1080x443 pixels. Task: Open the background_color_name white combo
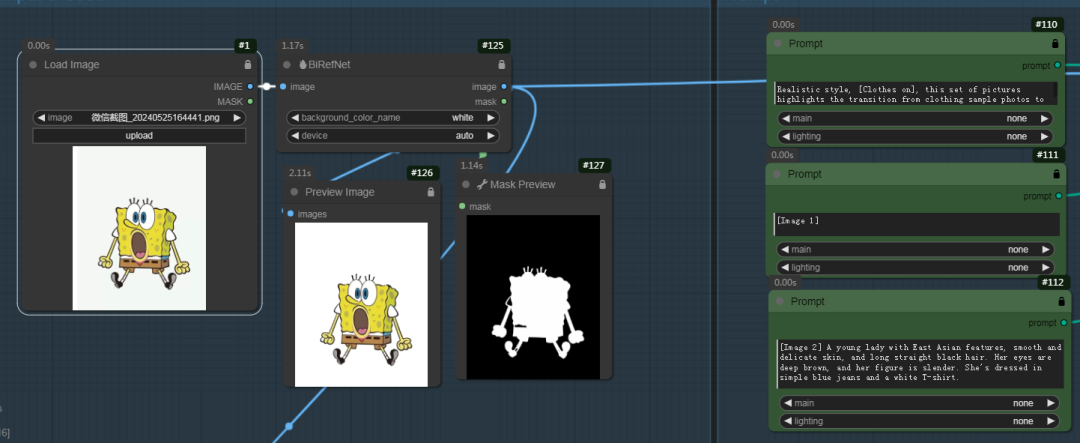point(393,118)
